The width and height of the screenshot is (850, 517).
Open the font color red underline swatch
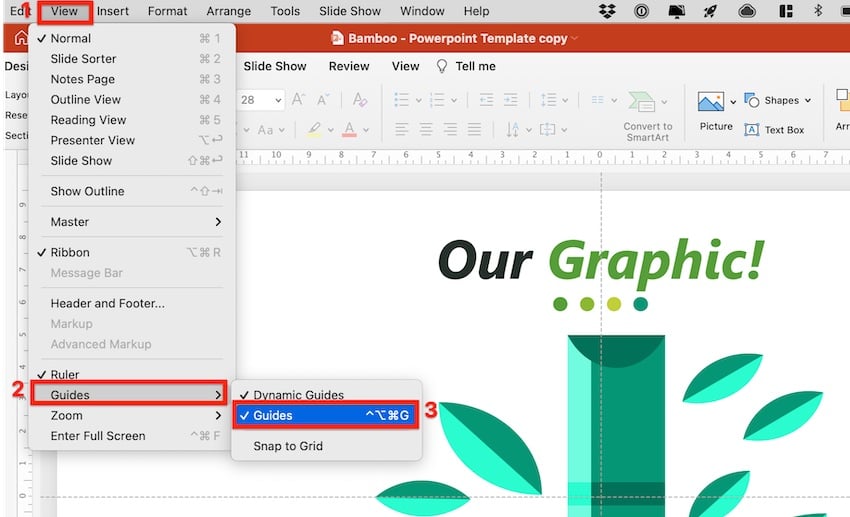pyautogui.click(x=349, y=130)
